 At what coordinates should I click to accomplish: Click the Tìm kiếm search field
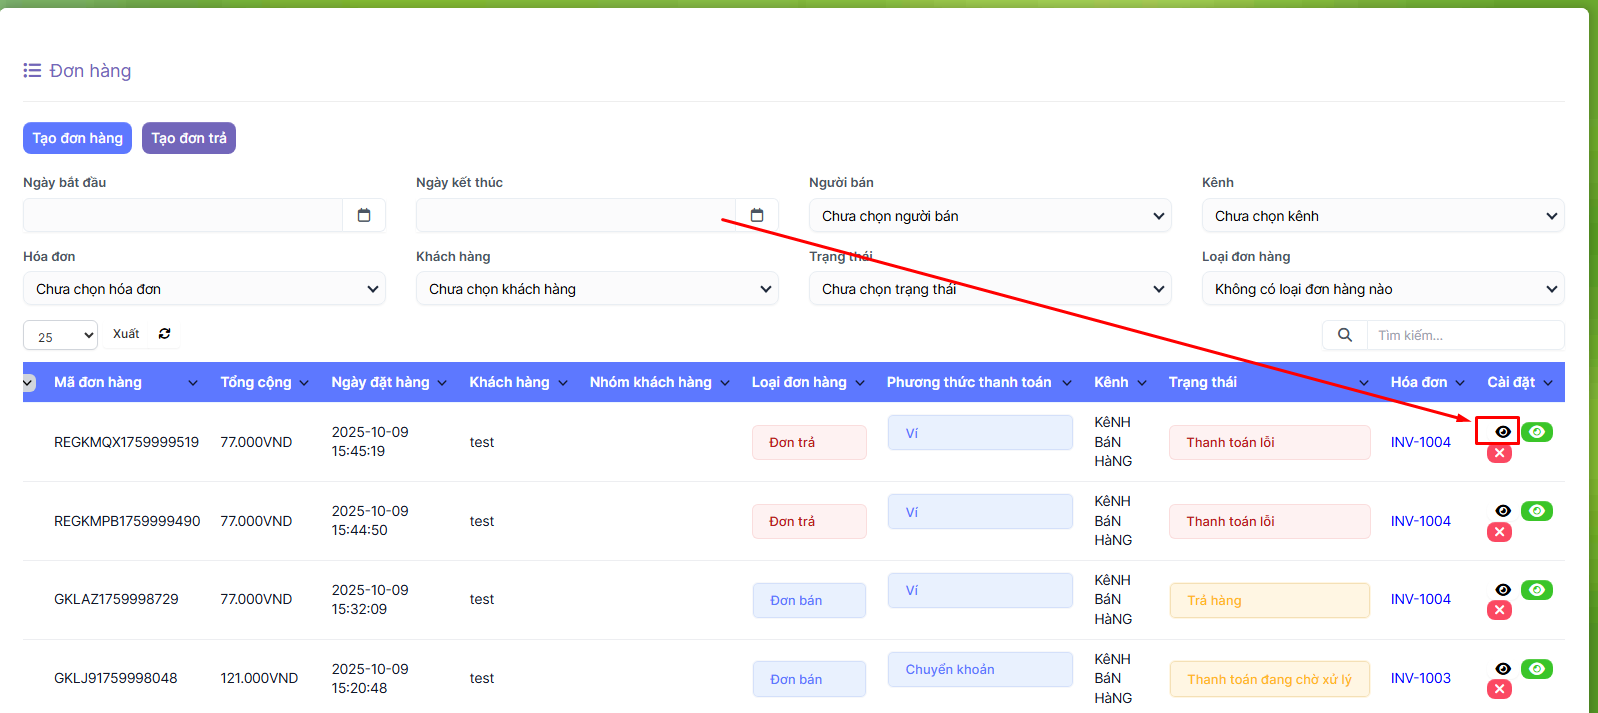click(1464, 335)
